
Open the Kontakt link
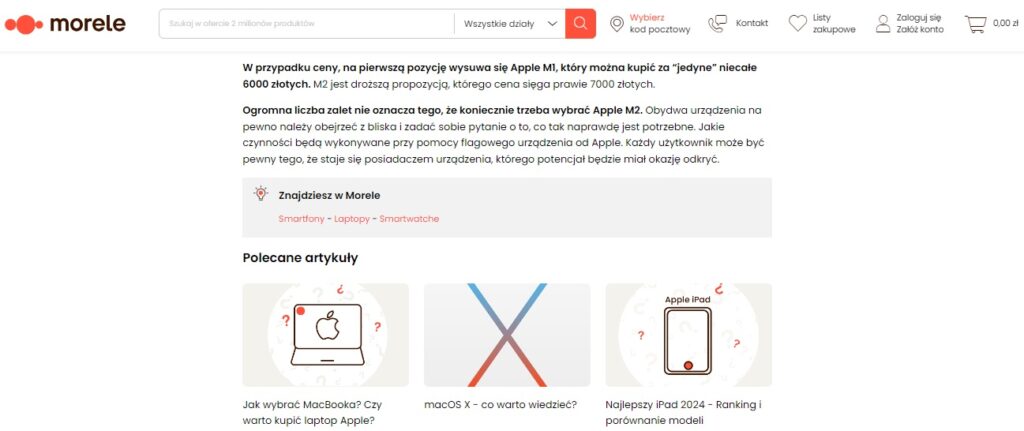752,24
